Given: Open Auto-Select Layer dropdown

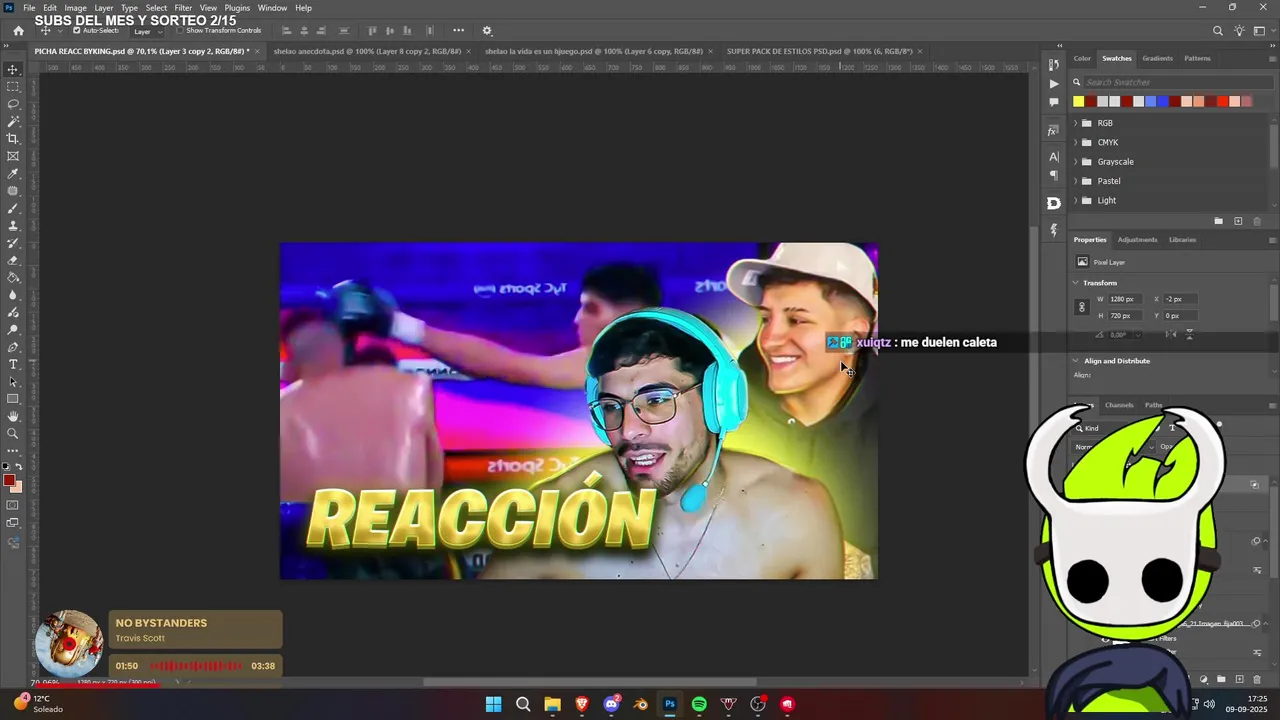Looking at the screenshot, I should click(x=149, y=31).
